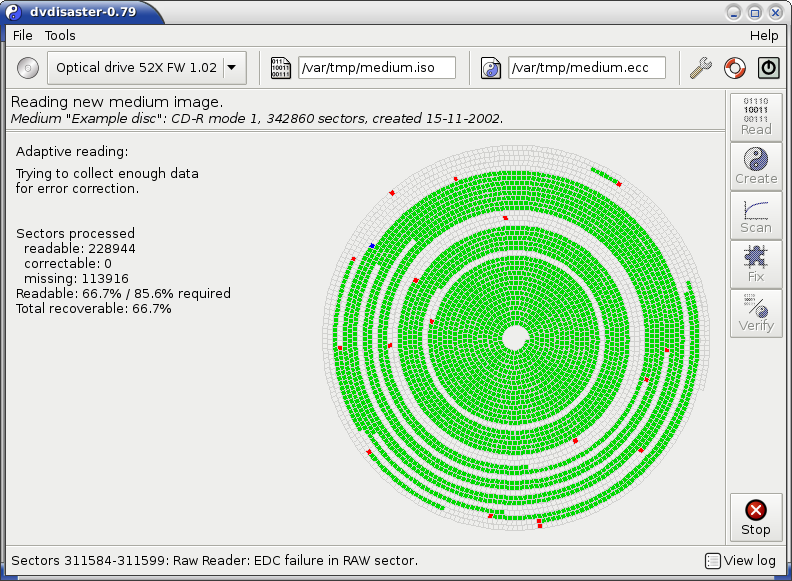Image resolution: width=792 pixels, height=581 pixels.
Task: Click the power quit icon
Action: click(x=768, y=68)
